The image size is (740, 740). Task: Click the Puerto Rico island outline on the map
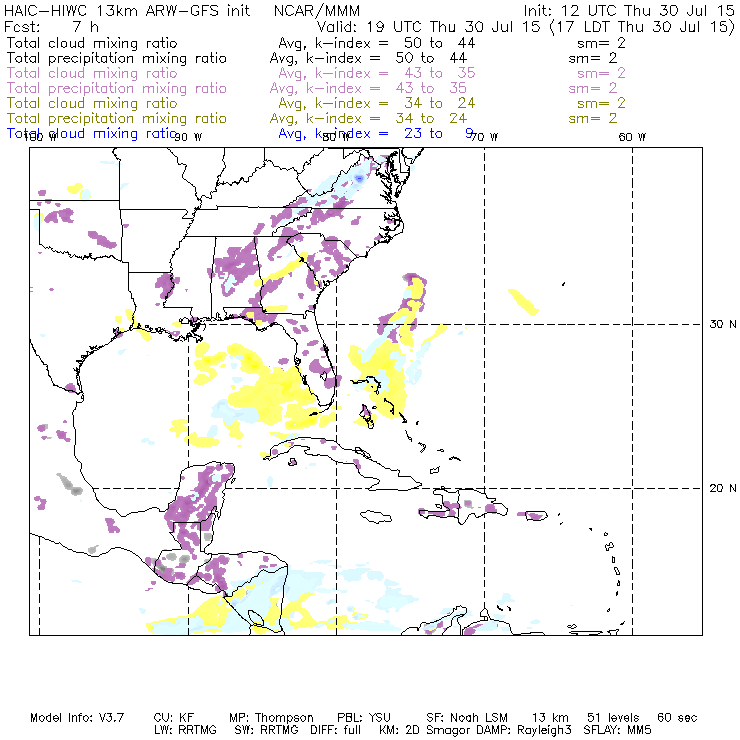(x=536, y=515)
